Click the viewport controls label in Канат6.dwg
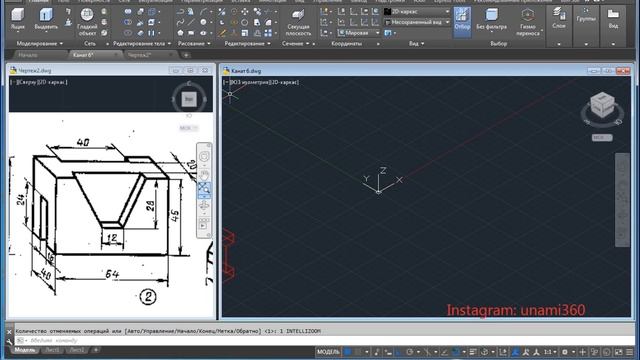The height and width of the screenshot is (360, 640). click(261, 82)
